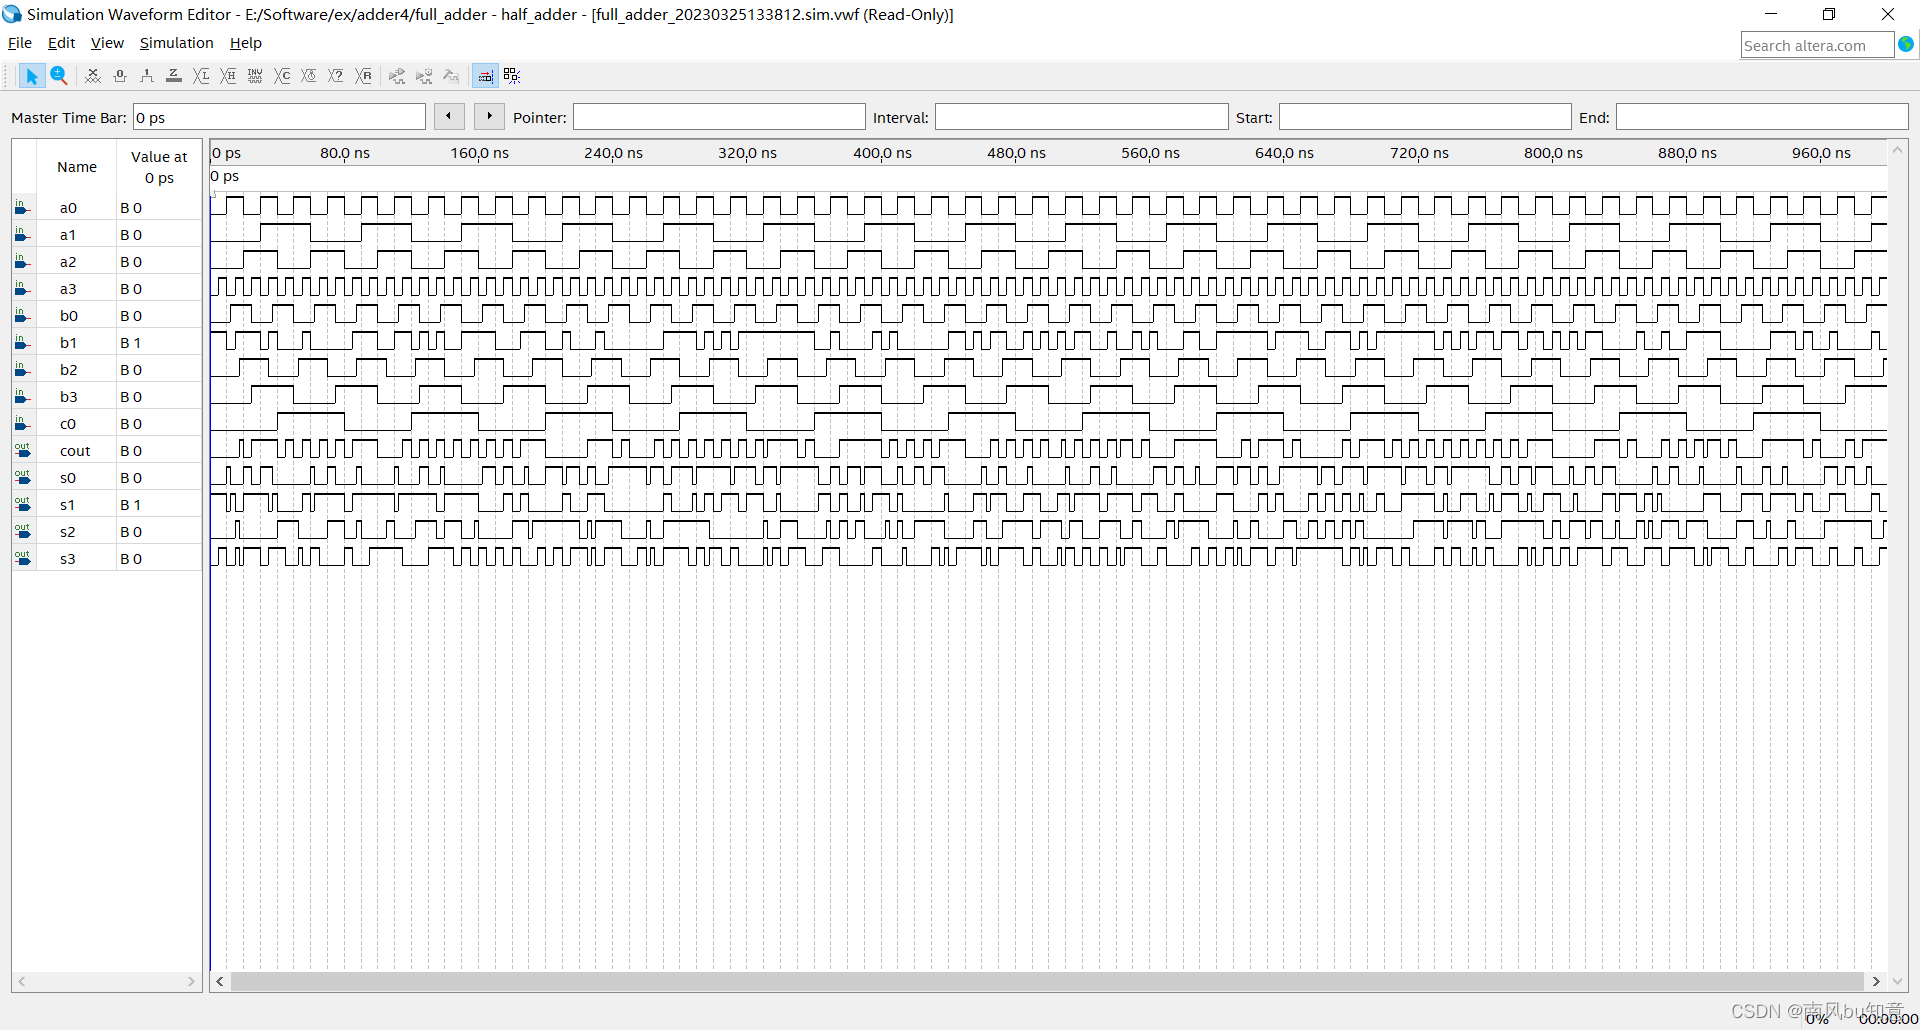Click waveform horizontal scrollbar left arrow
1920x1030 pixels.
tap(220, 982)
